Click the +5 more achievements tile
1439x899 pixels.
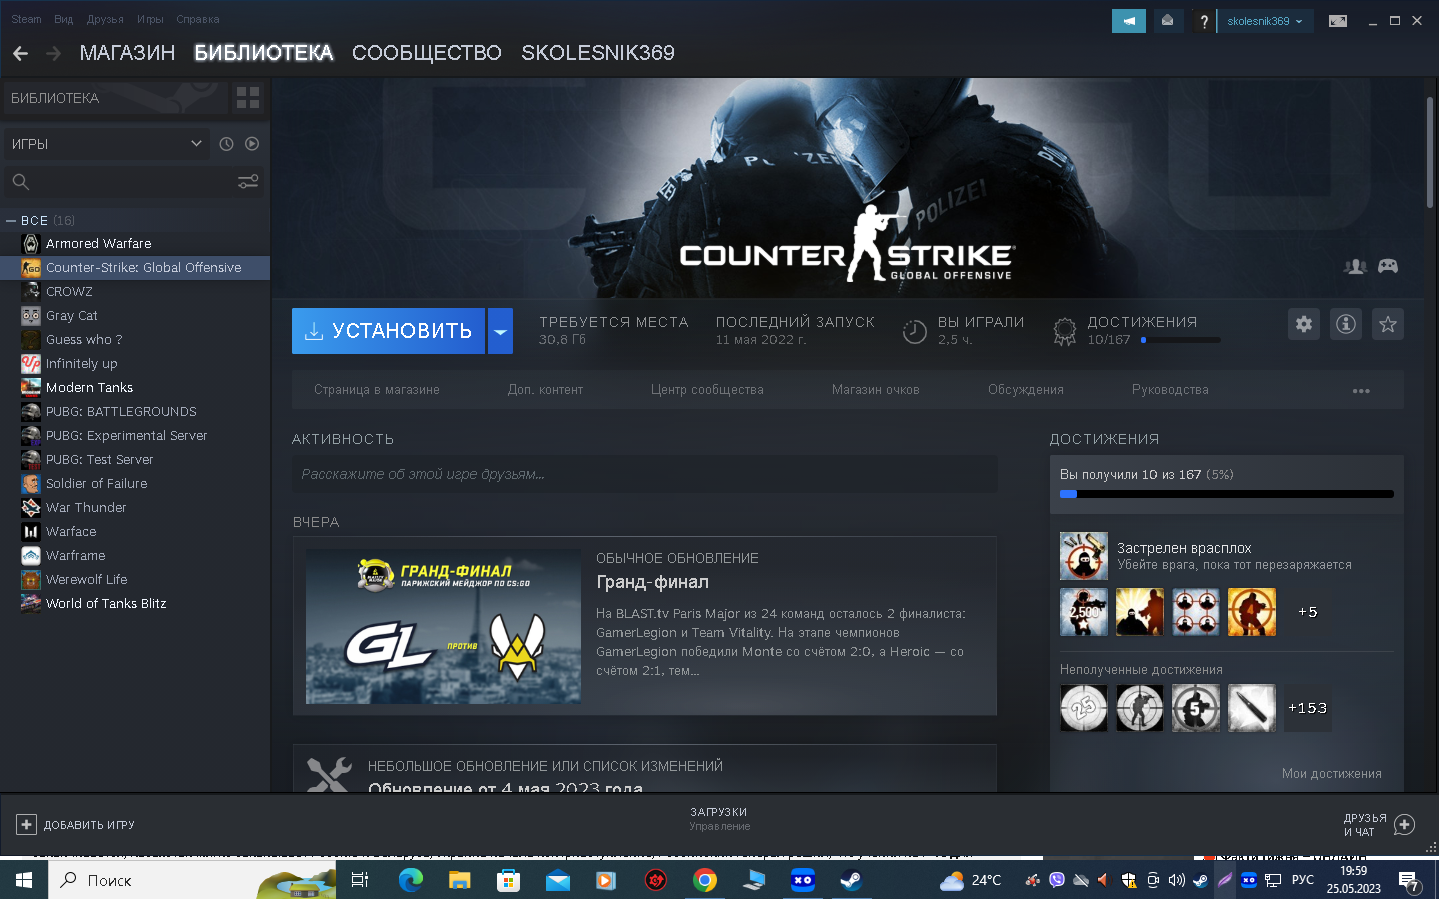(x=1308, y=612)
